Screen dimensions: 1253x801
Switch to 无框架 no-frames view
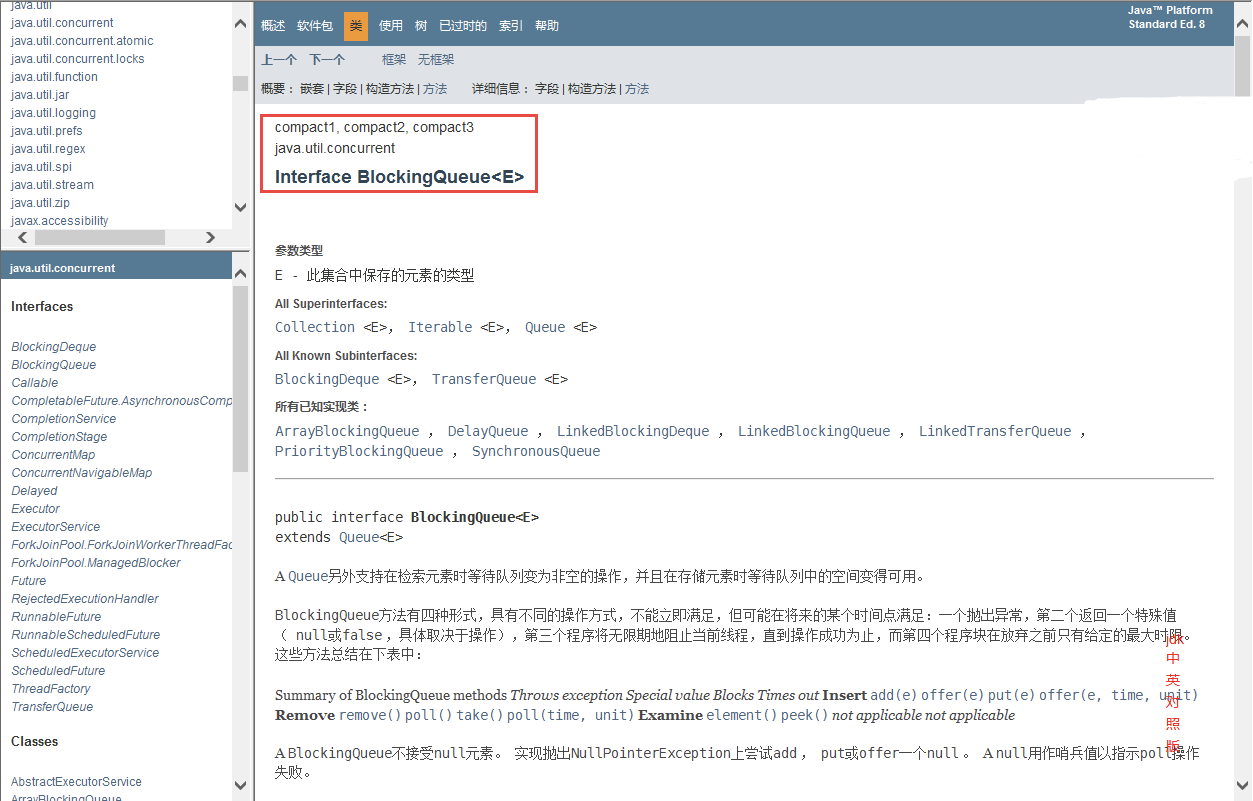[436, 60]
